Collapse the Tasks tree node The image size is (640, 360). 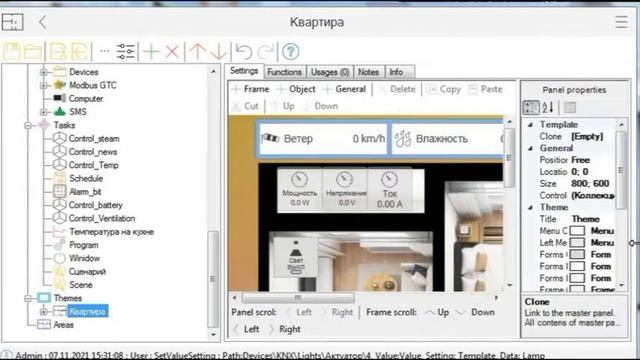pyautogui.click(x=28, y=125)
